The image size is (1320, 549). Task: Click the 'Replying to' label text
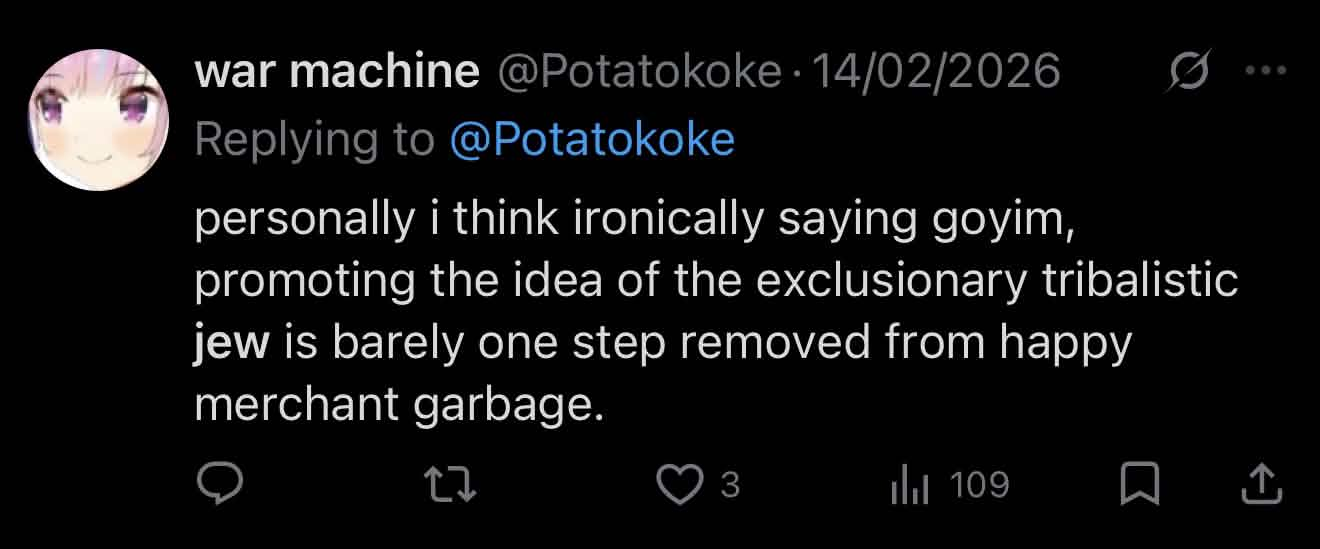click(x=315, y=140)
